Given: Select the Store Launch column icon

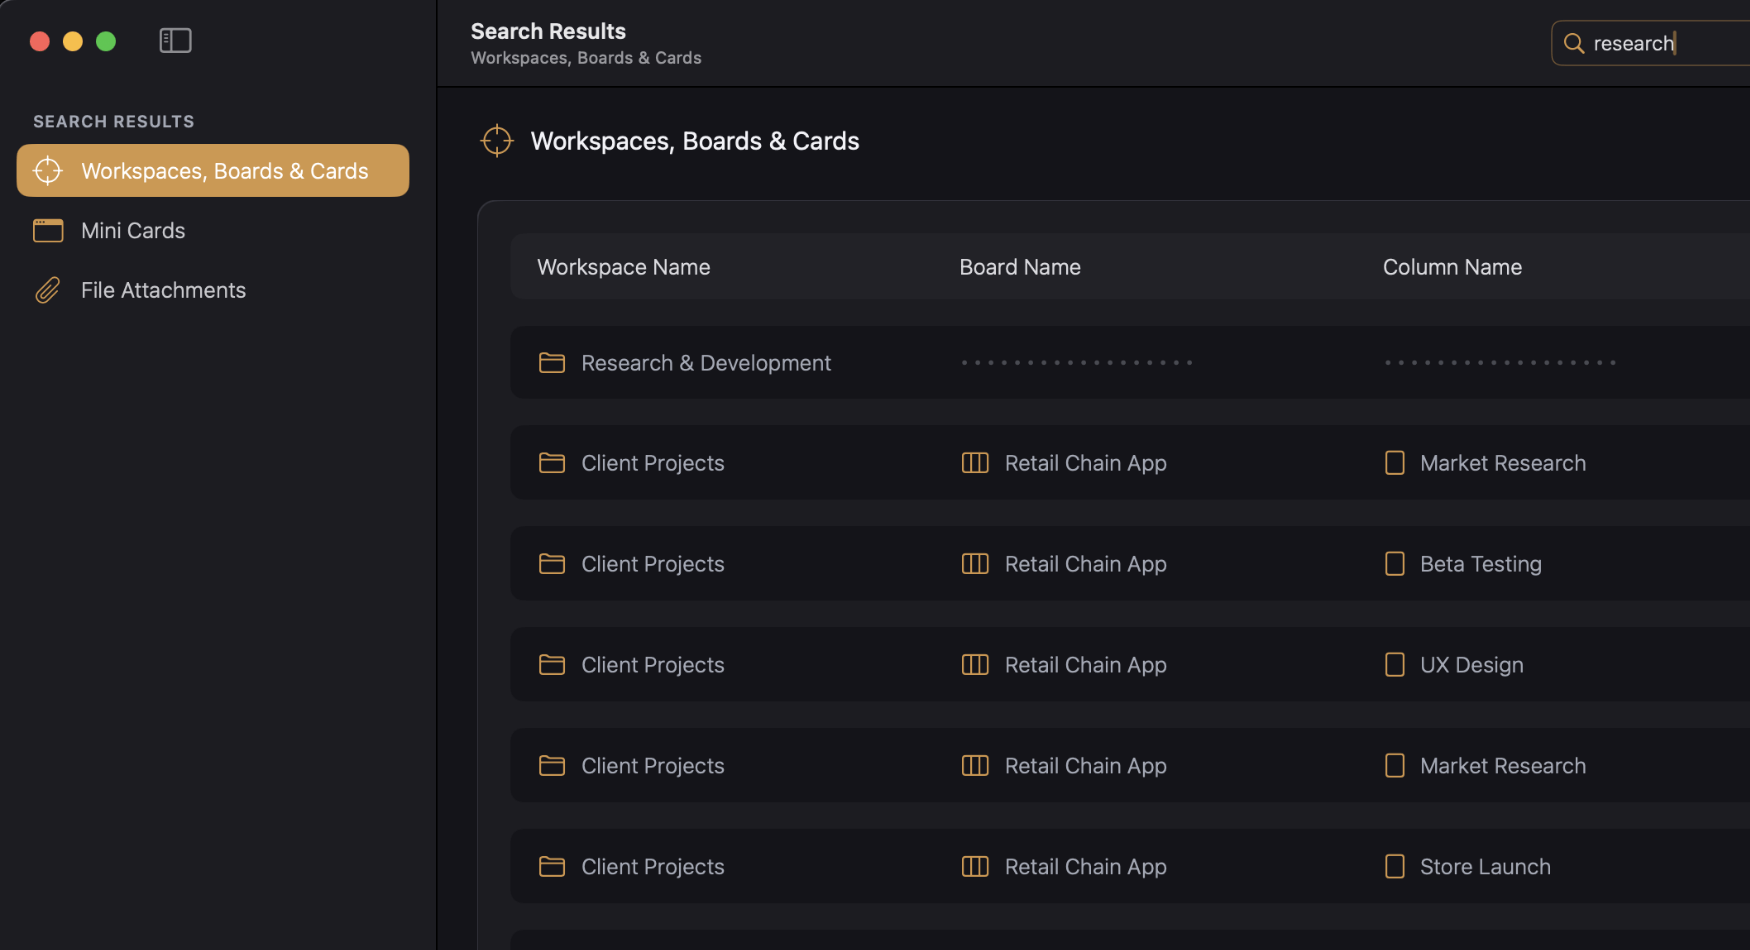Looking at the screenshot, I should tap(1394, 866).
